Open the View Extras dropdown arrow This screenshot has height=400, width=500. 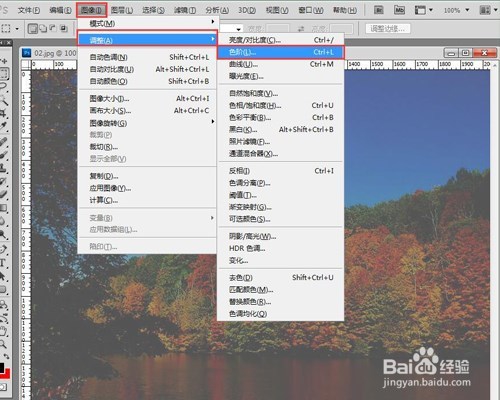pyautogui.click(x=431, y=10)
